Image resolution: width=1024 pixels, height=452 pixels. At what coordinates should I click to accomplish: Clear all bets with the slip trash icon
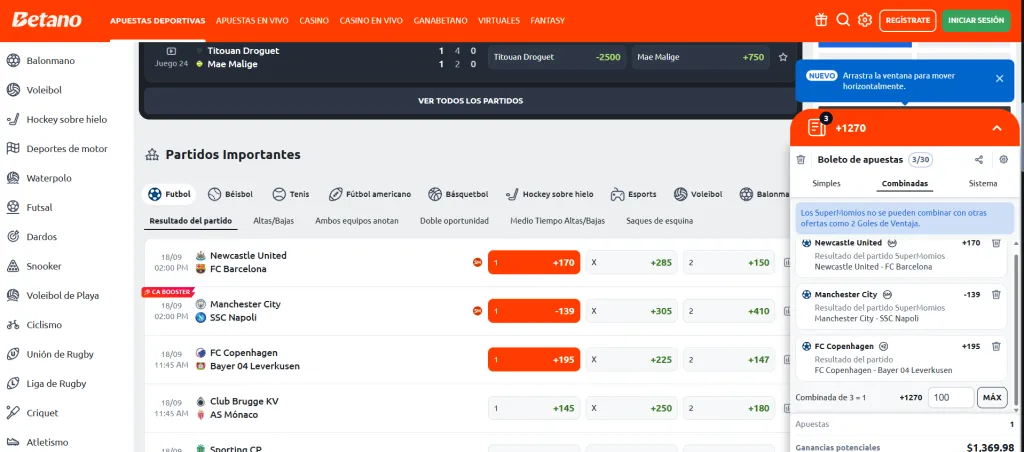801,159
